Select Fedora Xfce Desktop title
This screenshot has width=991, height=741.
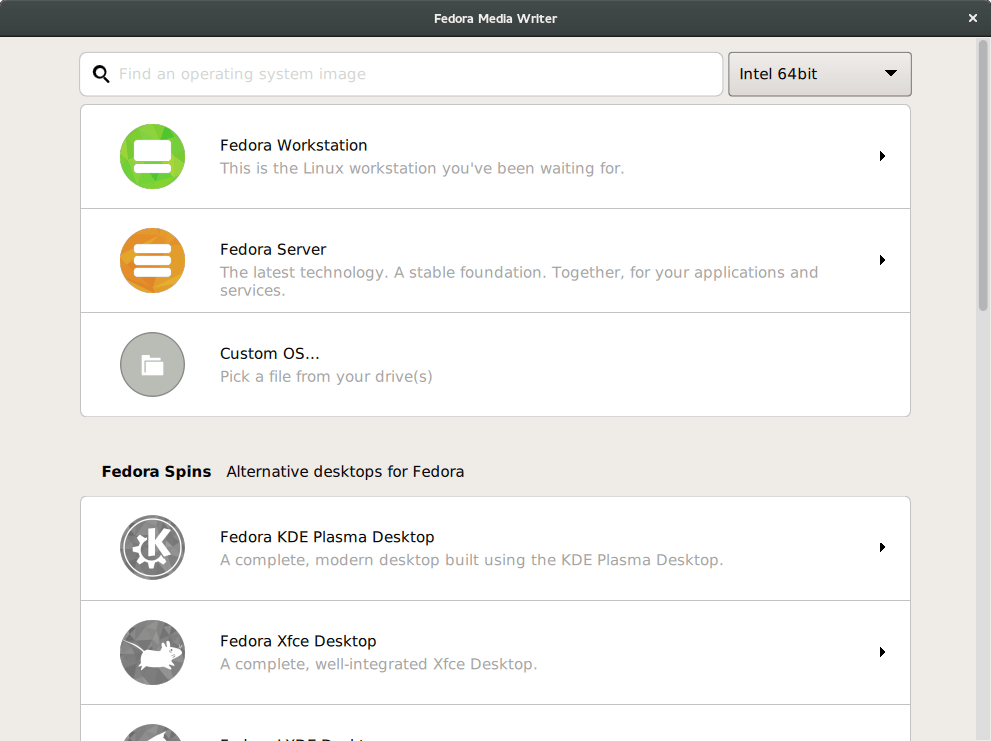pos(298,641)
